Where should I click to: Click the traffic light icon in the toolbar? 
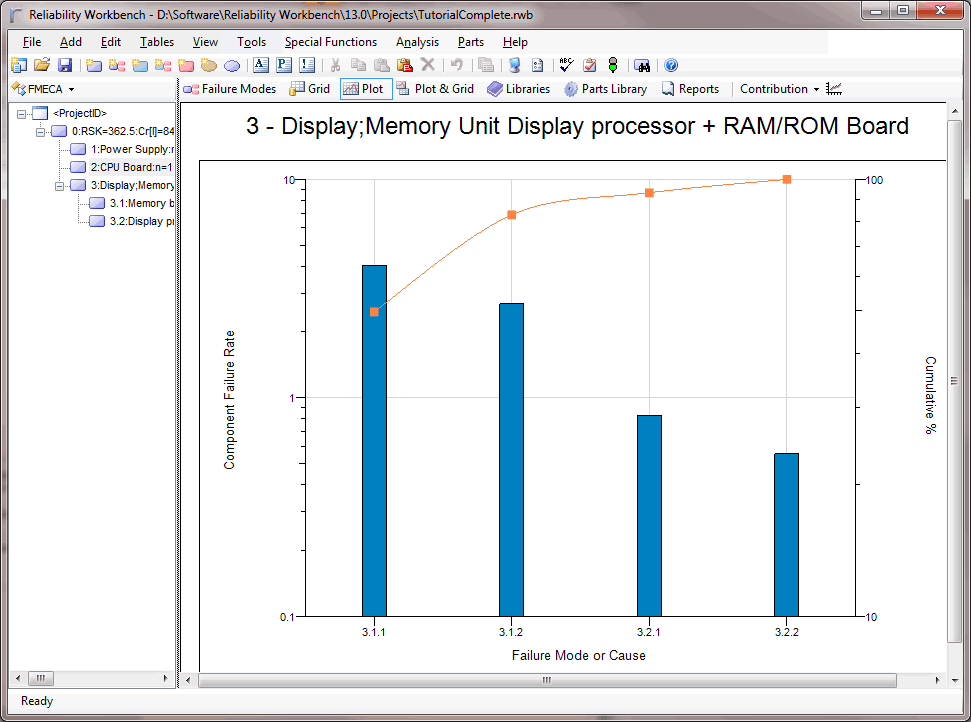click(612, 65)
